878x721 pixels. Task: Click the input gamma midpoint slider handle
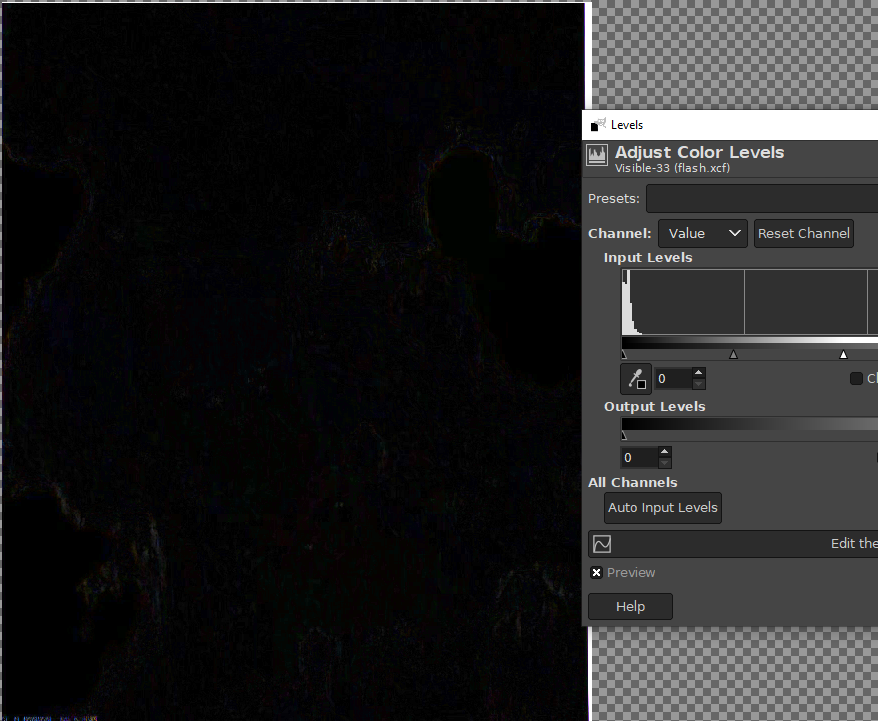click(734, 354)
